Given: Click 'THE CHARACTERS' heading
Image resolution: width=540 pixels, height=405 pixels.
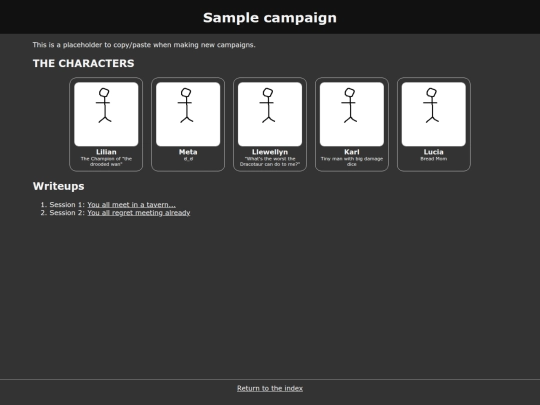Looking at the screenshot, I should (x=83, y=63).
